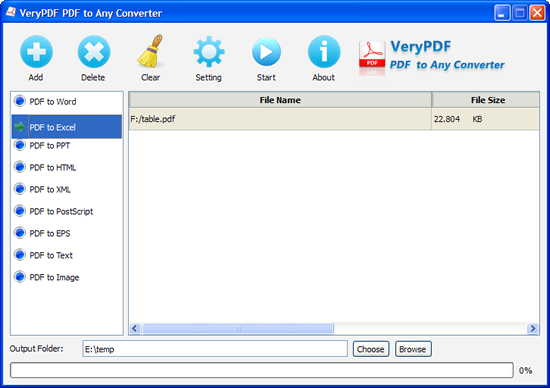Screen dimensions: 550x388
Task: Minimize the converter window
Action: (x=502, y=13)
